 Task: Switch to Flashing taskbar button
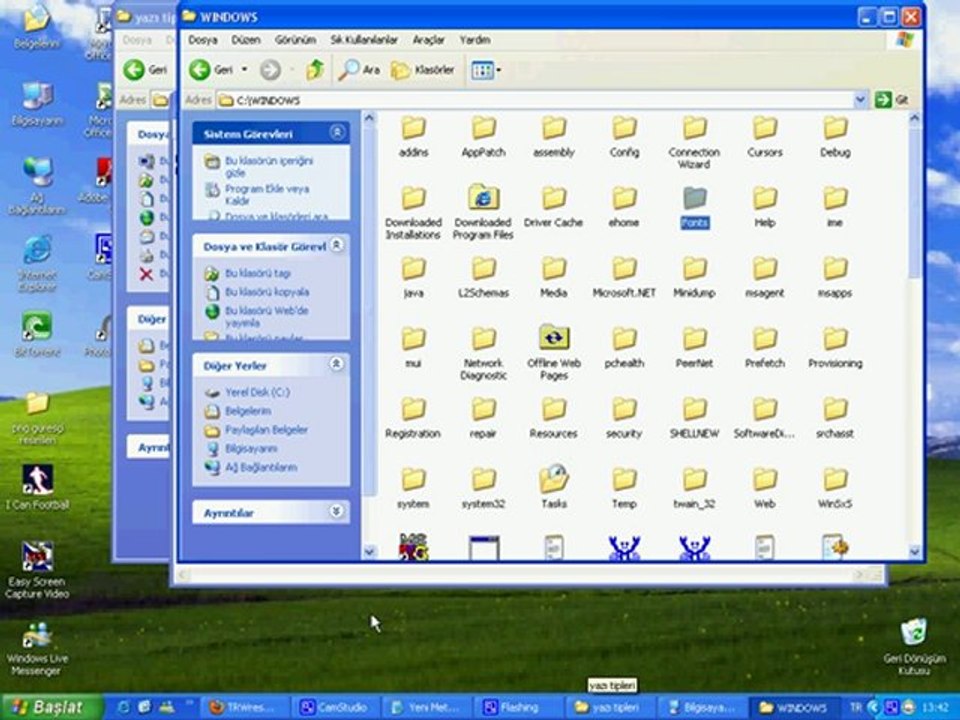517,708
